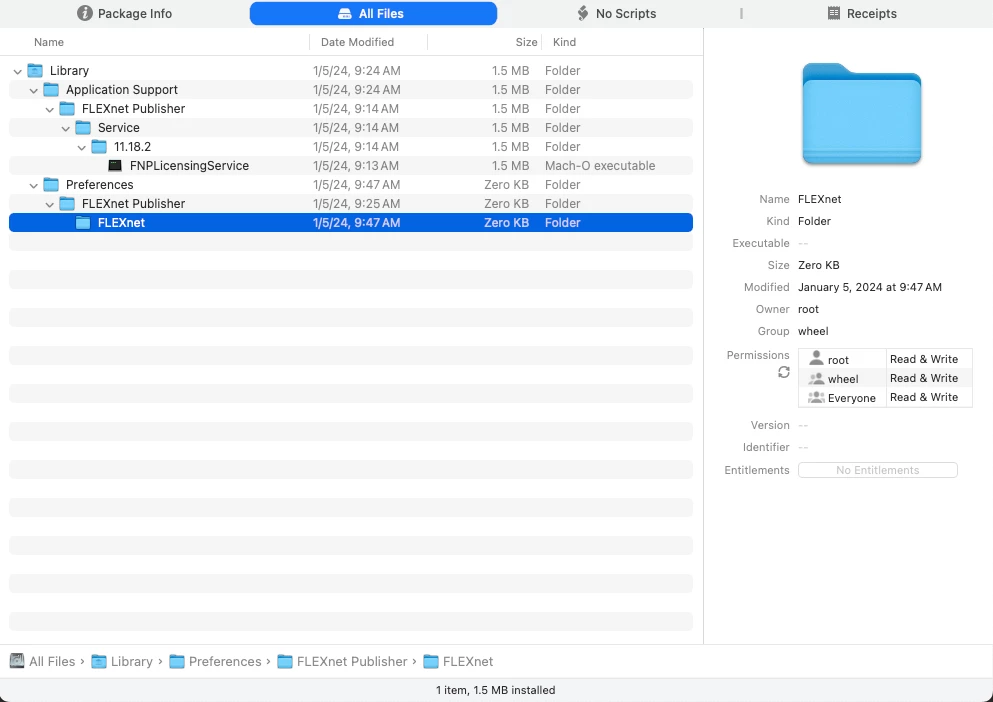993x702 pixels.
Task: Click the 11.18.2 folder icon
Action: (x=99, y=146)
